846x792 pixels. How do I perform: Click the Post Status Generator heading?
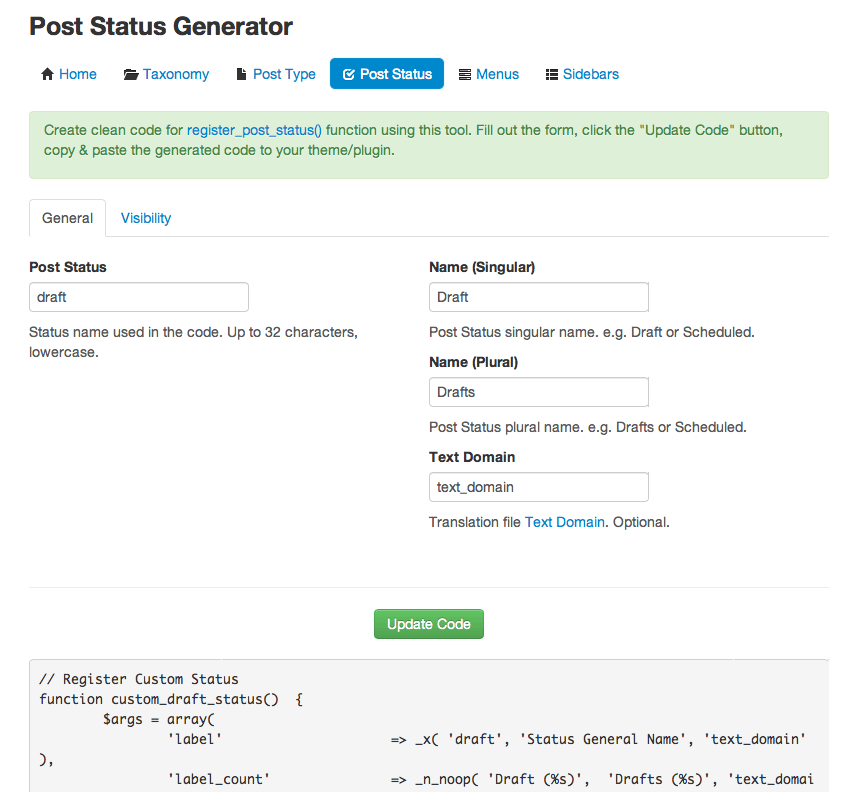coord(161,27)
